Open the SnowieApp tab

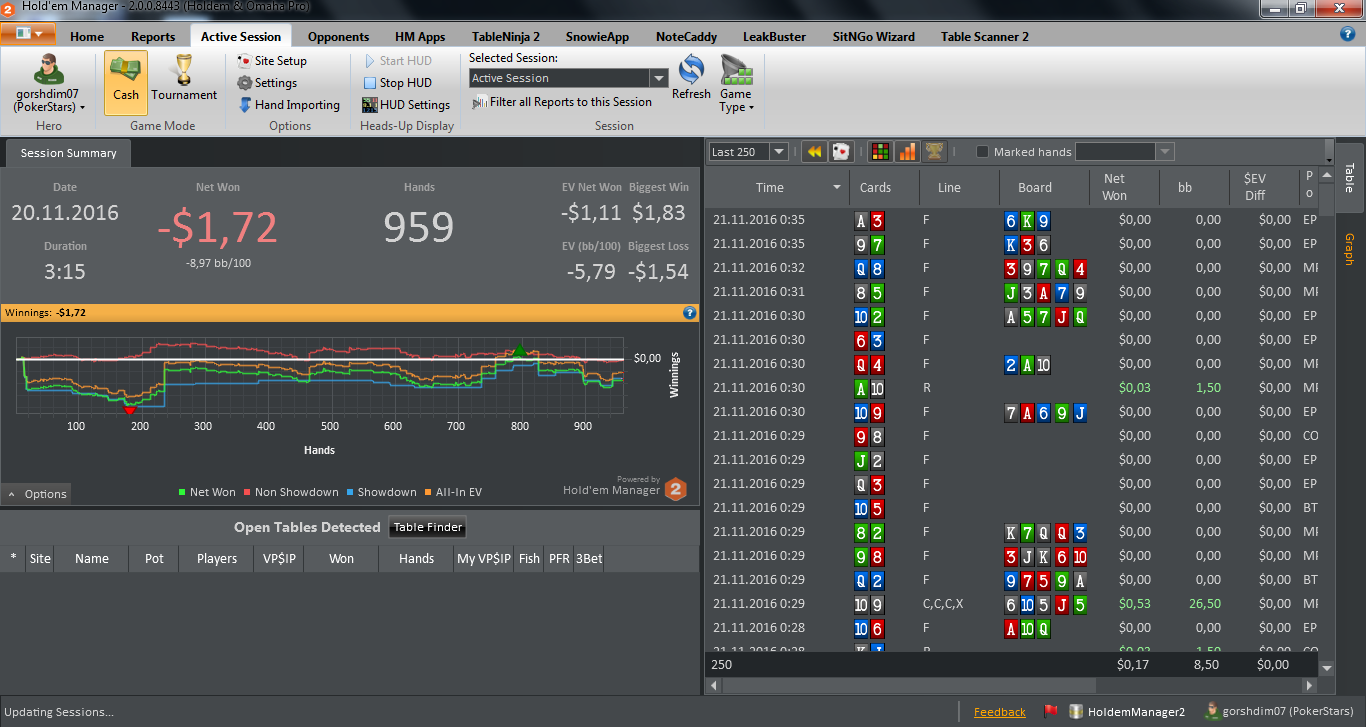click(597, 37)
